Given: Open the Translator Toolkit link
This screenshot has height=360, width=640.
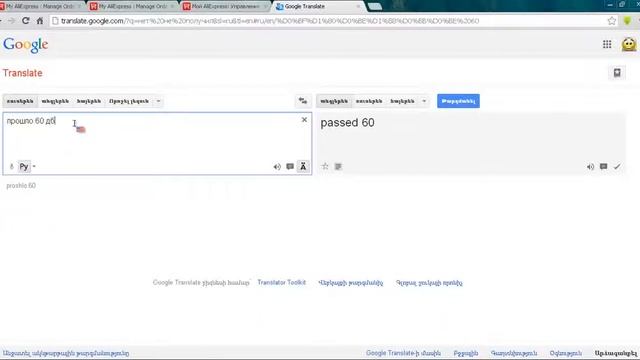Looking at the screenshot, I should pyautogui.click(x=282, y=282).
